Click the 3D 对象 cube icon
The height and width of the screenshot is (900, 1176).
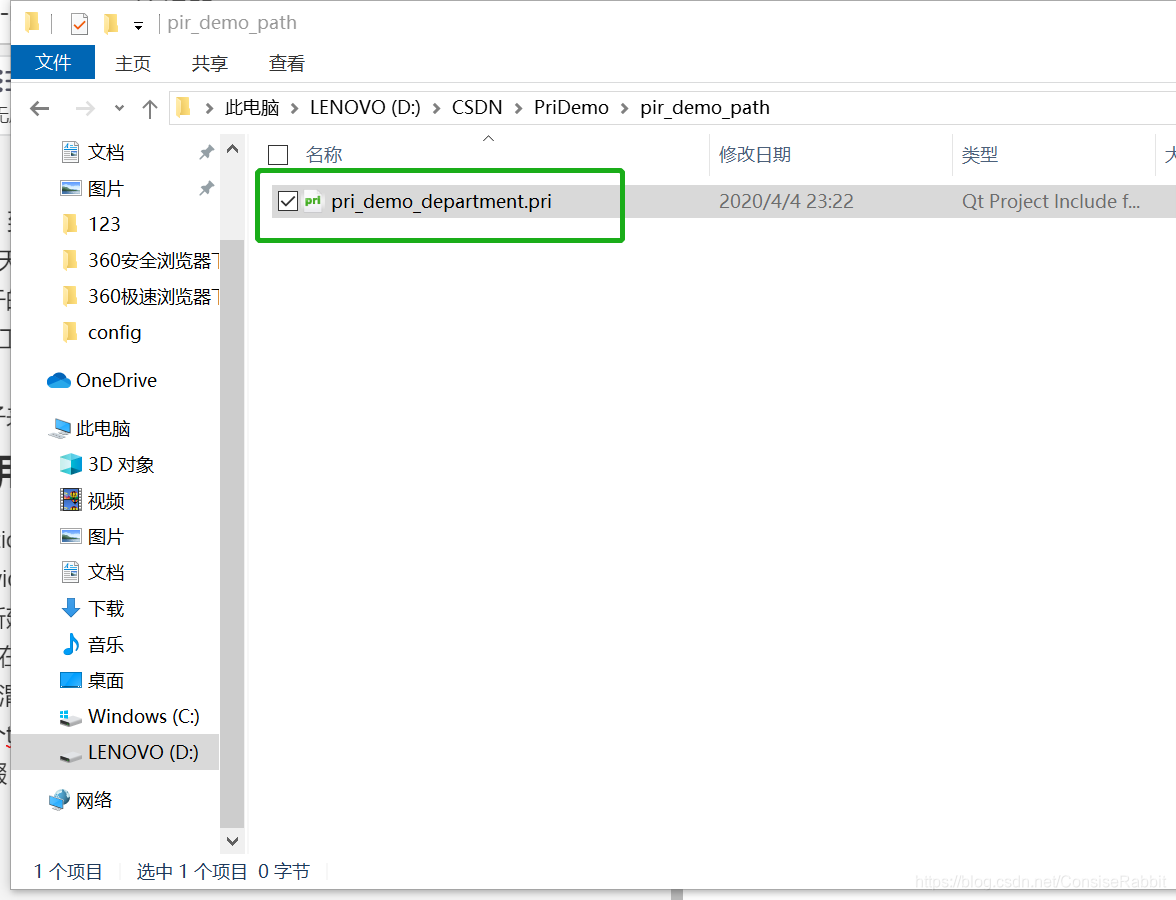(x=70, y=464)
